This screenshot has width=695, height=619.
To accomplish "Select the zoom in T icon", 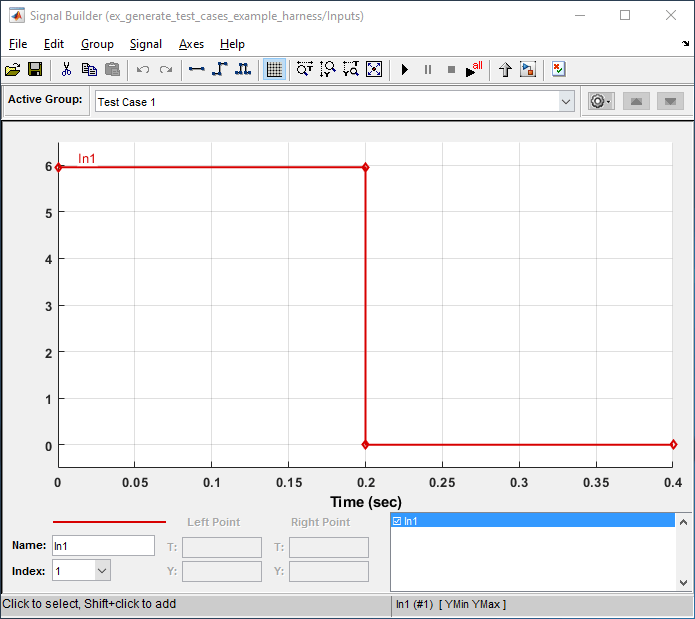I will 305,70.
